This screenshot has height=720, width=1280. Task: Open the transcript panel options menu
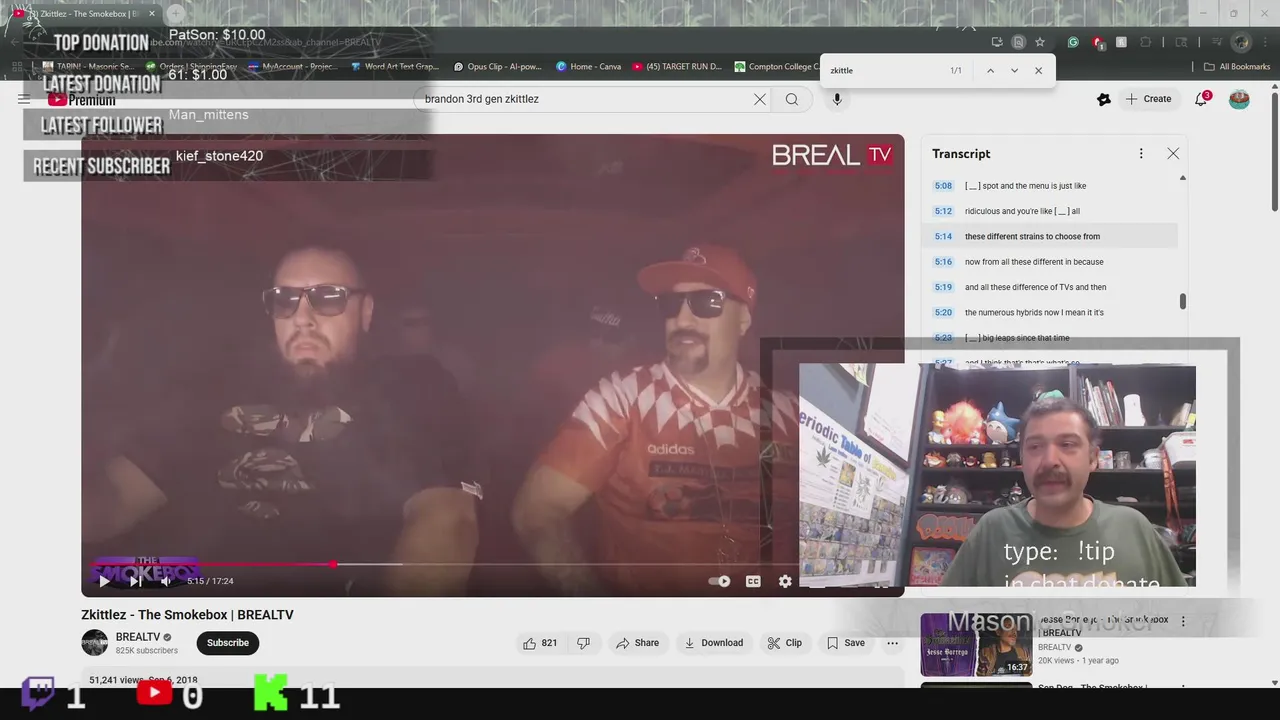[1141, 154]
